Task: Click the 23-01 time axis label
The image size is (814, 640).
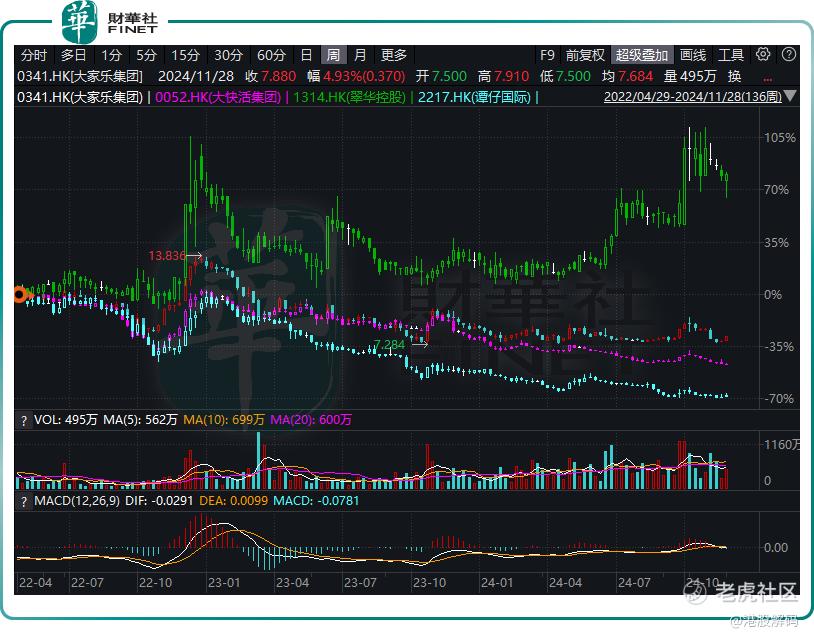Action: (224, 582)
